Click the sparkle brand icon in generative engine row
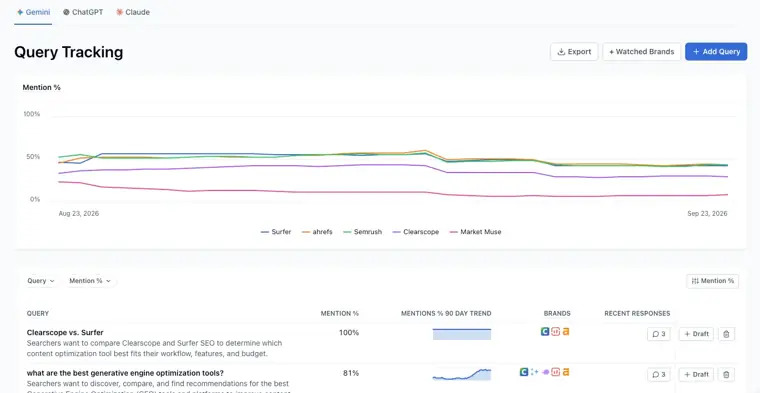Image resolution: width=760 pixels, height=393 pixels. tap(534, 372)
